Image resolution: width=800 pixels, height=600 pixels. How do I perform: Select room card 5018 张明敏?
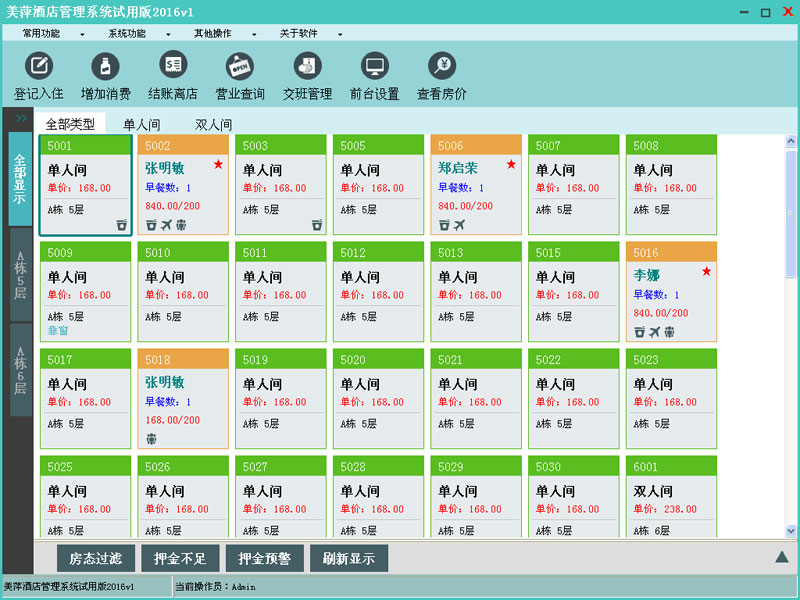[183, 399]
